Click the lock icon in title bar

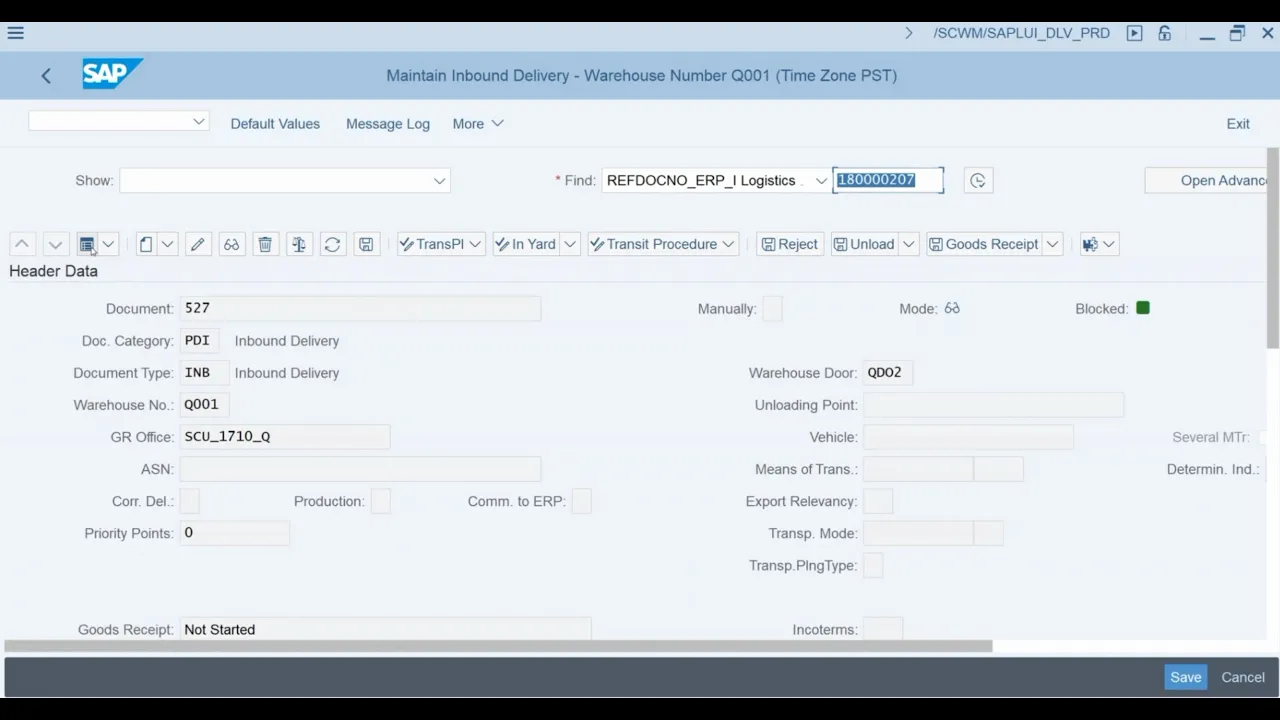[1165, 33]
